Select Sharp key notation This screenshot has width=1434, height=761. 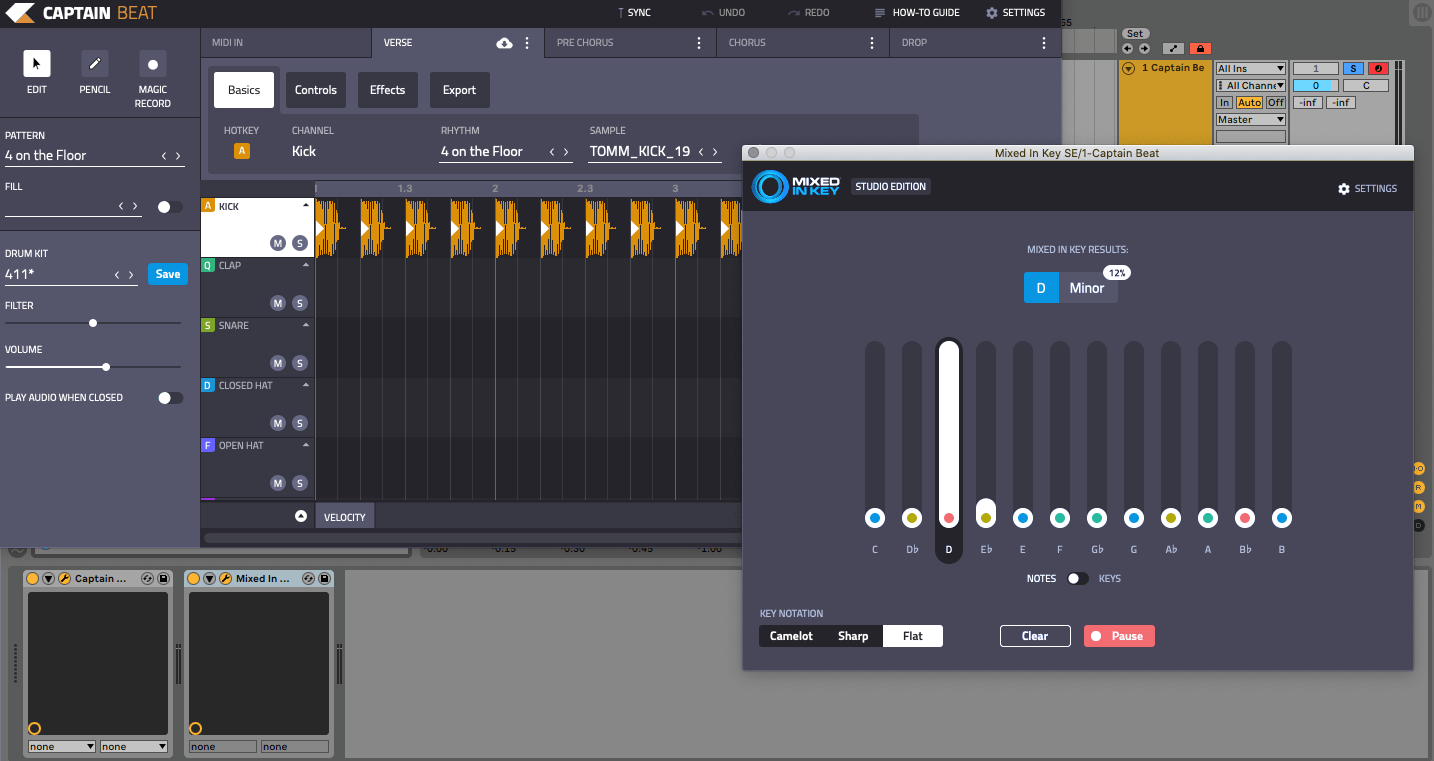pos(853,636)
